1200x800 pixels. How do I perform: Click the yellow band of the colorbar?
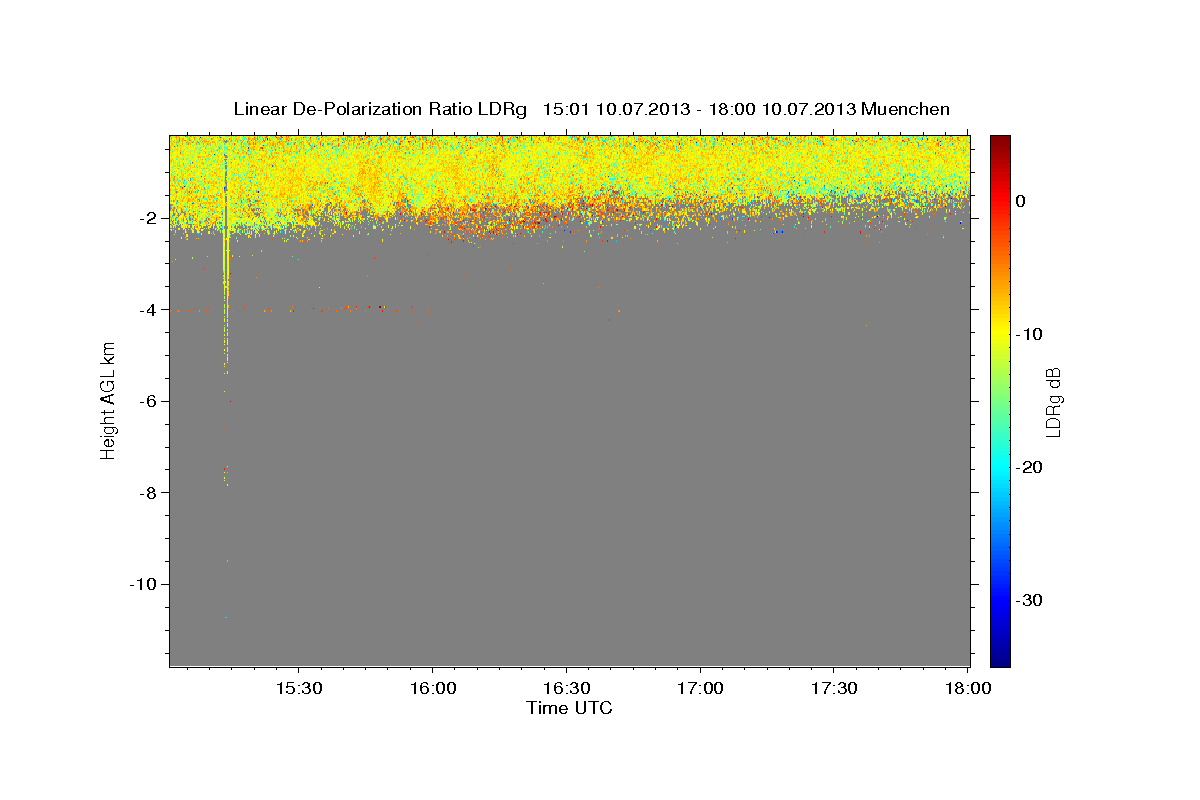1000,330
